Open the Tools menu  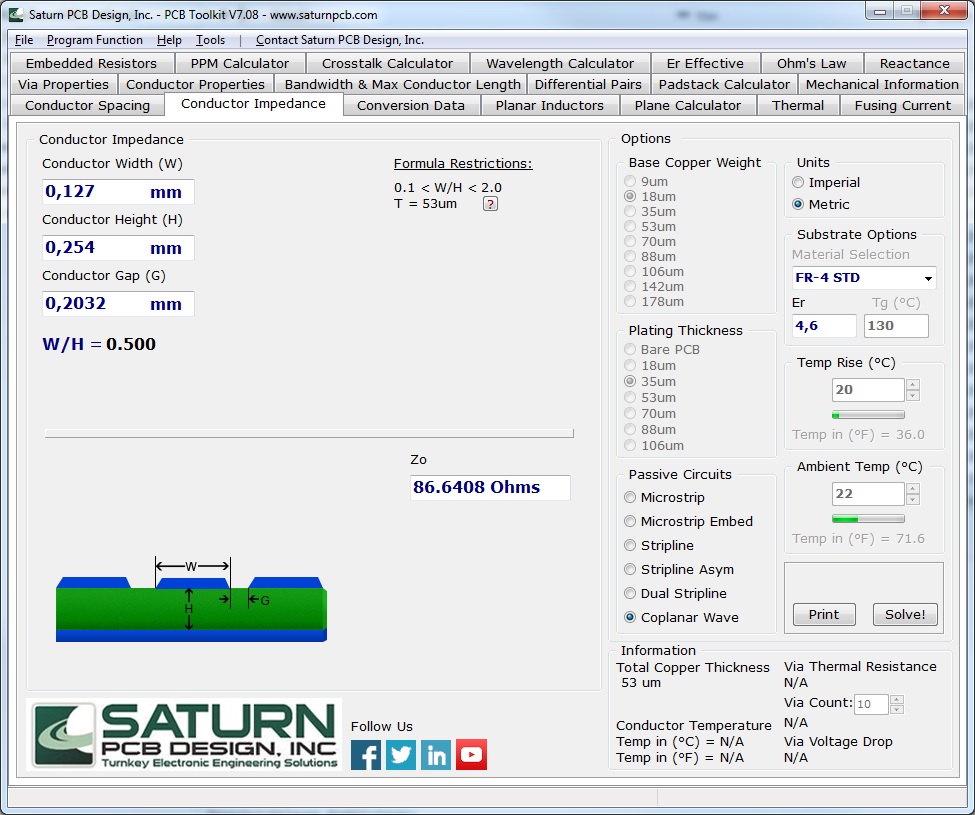(210, 40)
